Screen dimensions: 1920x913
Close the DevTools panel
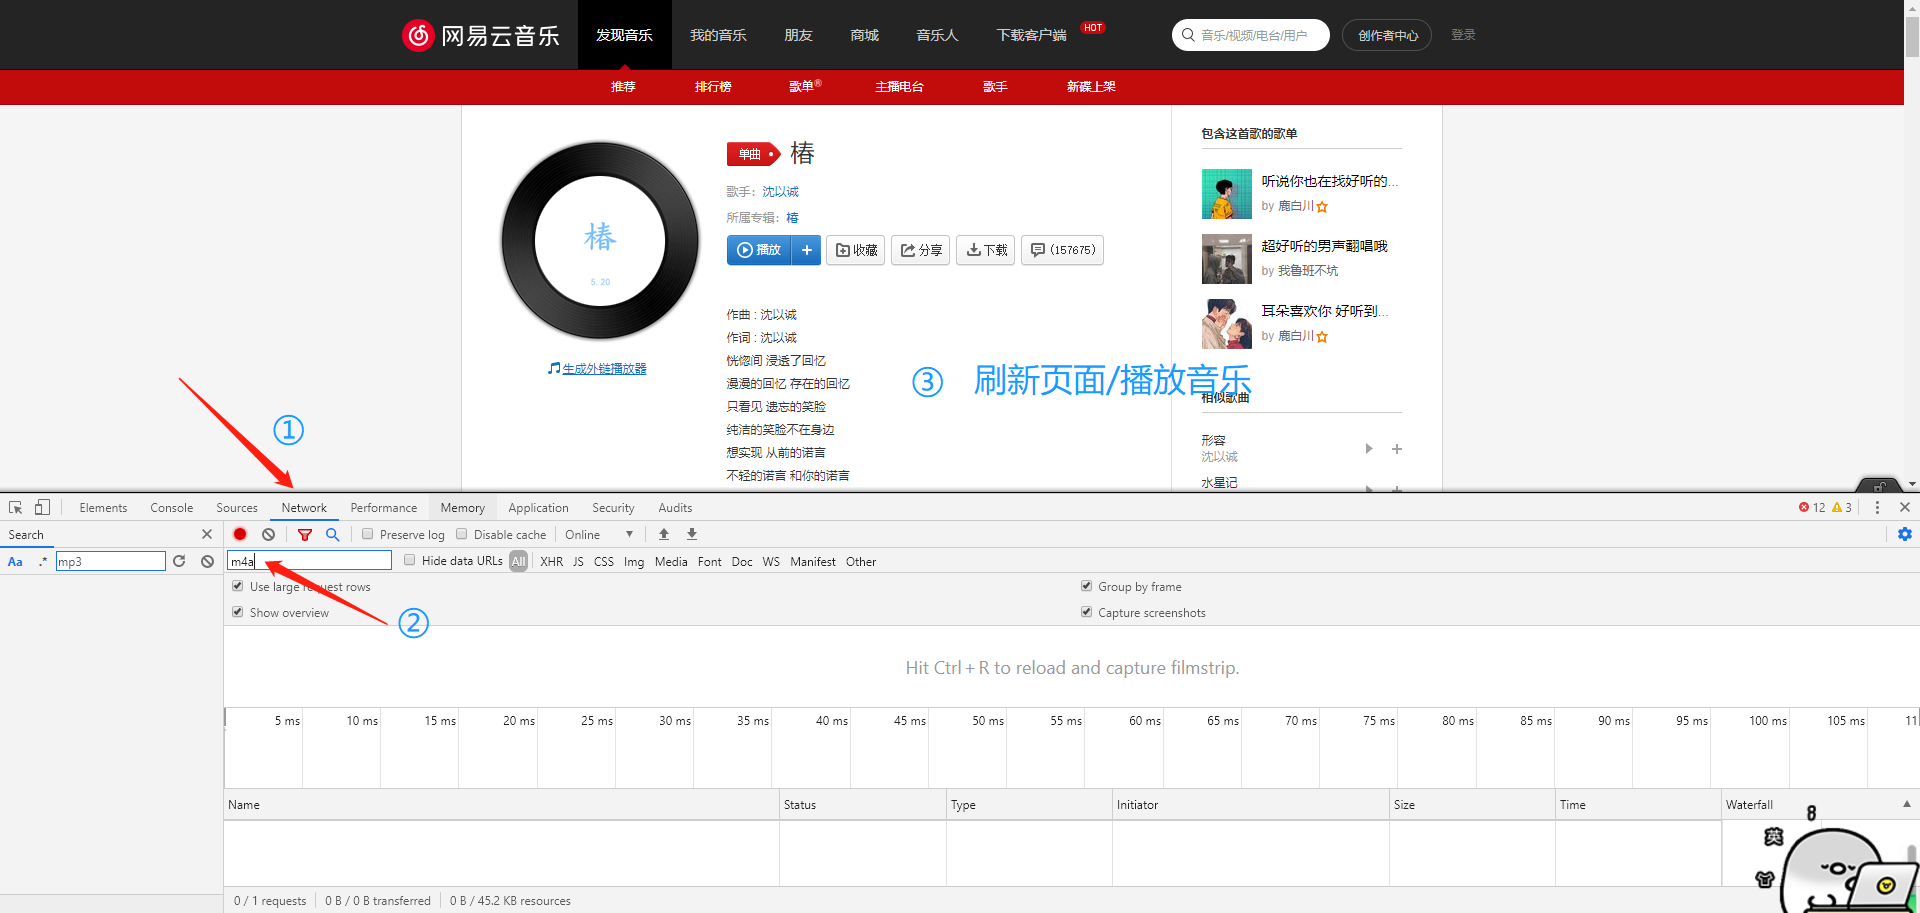click(x=1905, y=507)
